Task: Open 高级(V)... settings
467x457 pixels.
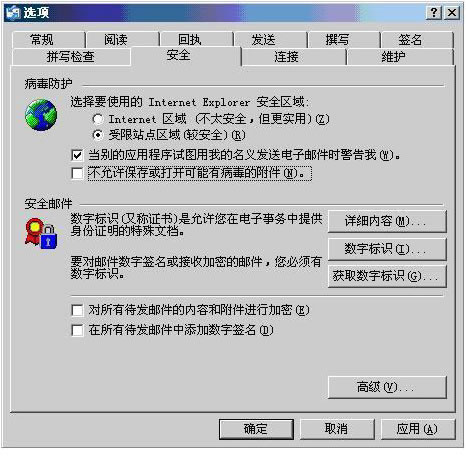Action: pos(387,387)
